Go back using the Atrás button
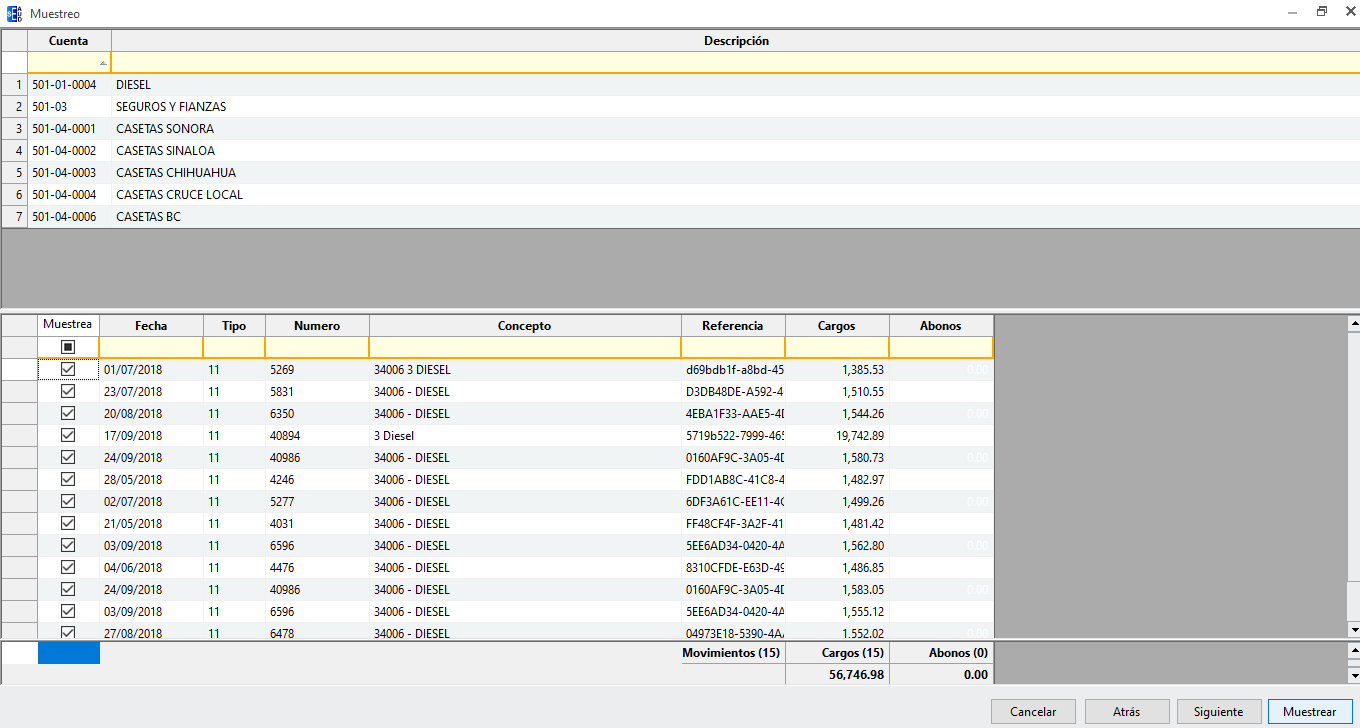 point(1126,712)
